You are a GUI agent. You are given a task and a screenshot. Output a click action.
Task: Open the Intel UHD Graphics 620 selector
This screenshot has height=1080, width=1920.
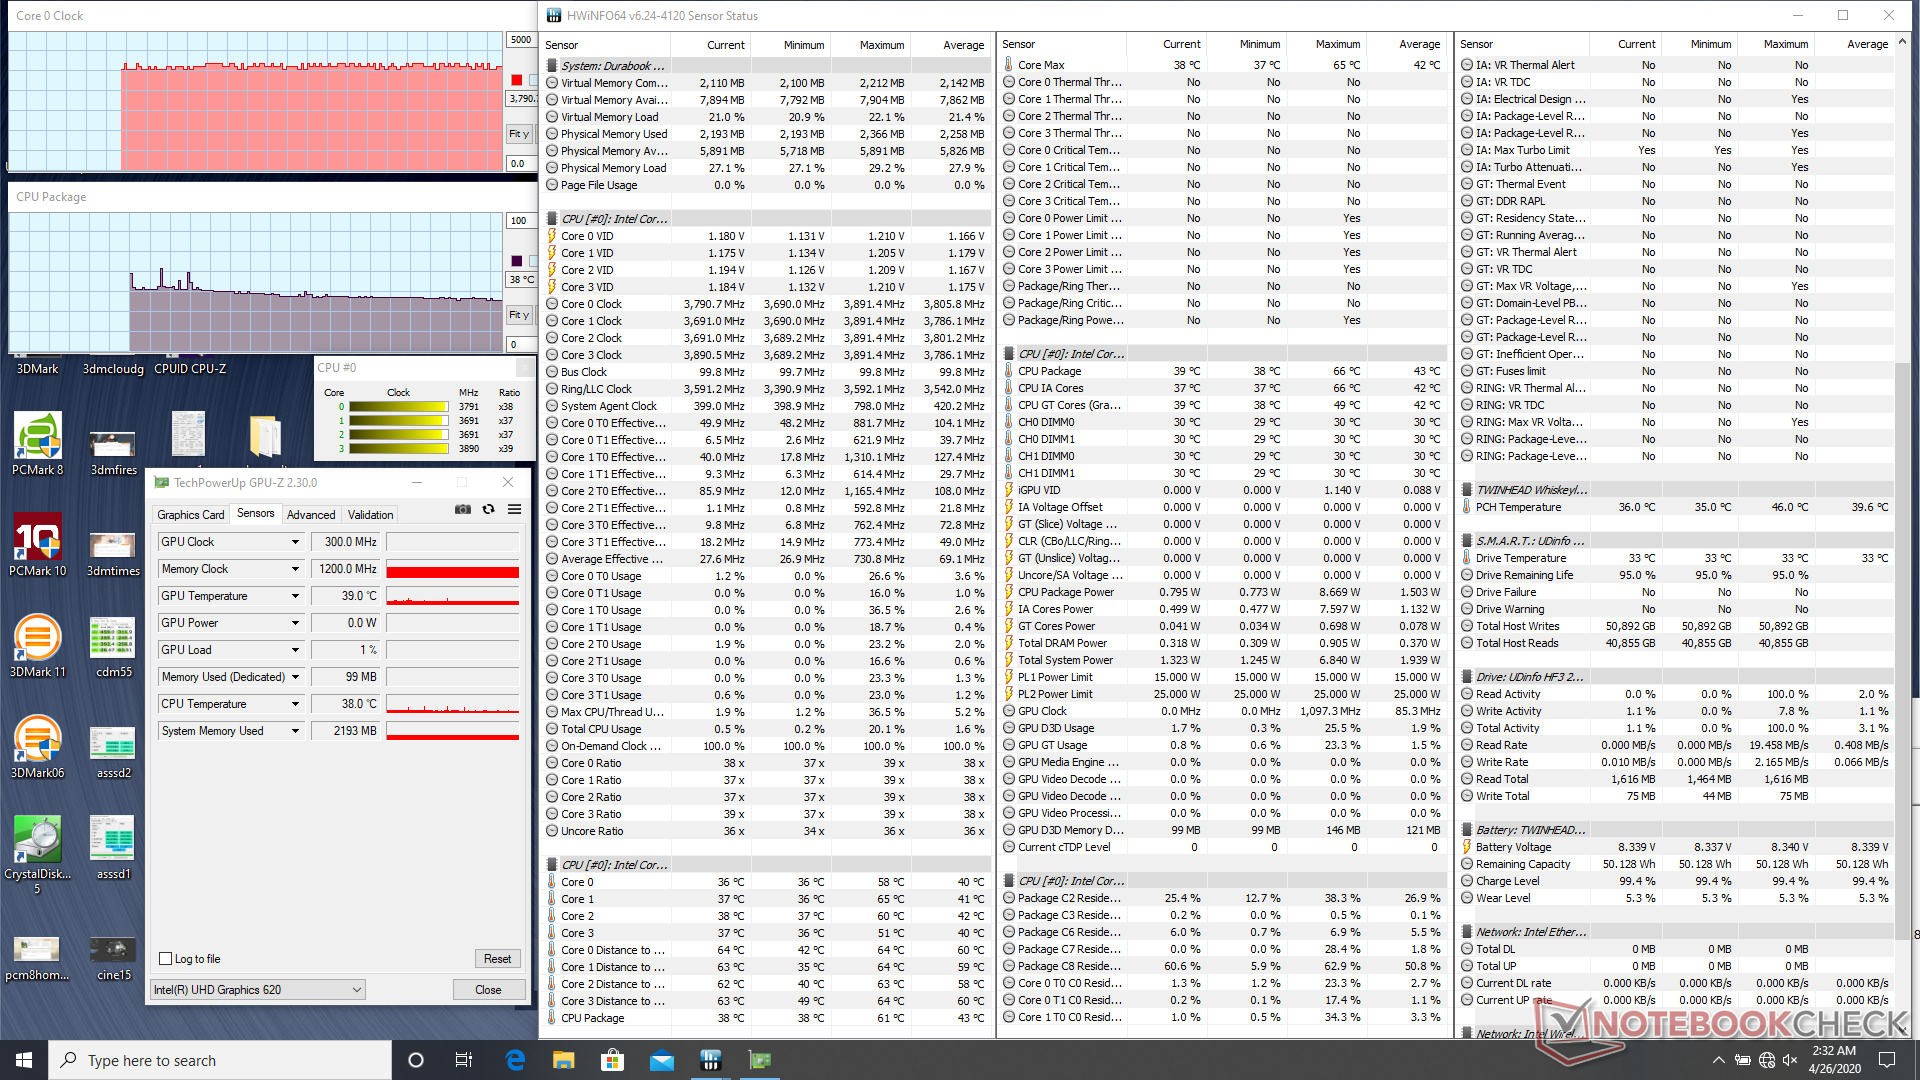[258, 990]
